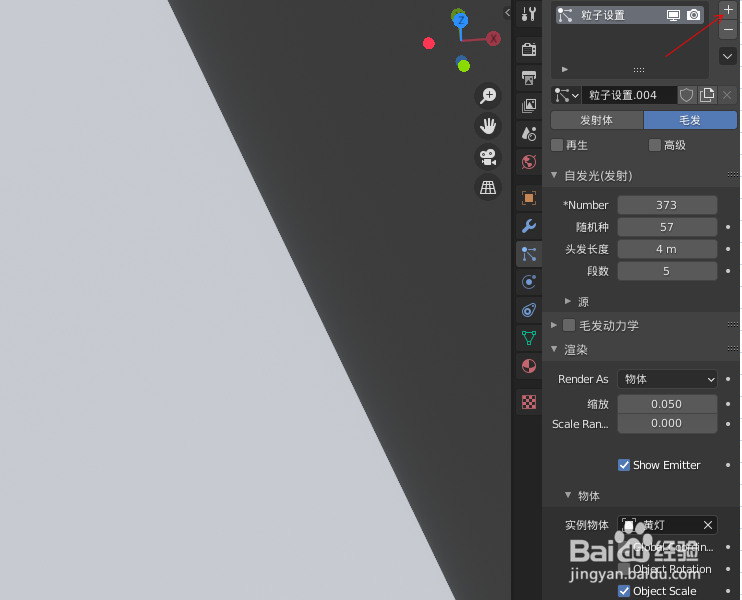Collapse the 渲染 panel

(x=554, y=349)
